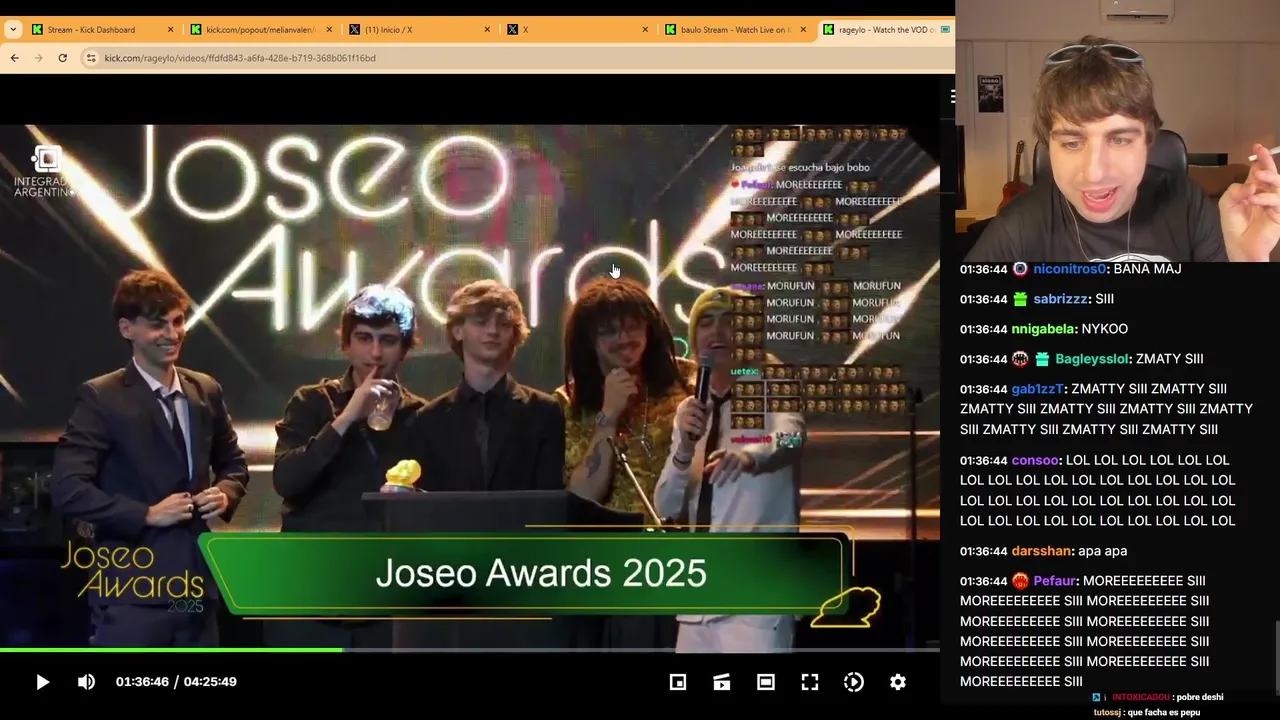
Task: Click username darsshan in chat
Action: pyautogui.click(x=1041, y=551)
